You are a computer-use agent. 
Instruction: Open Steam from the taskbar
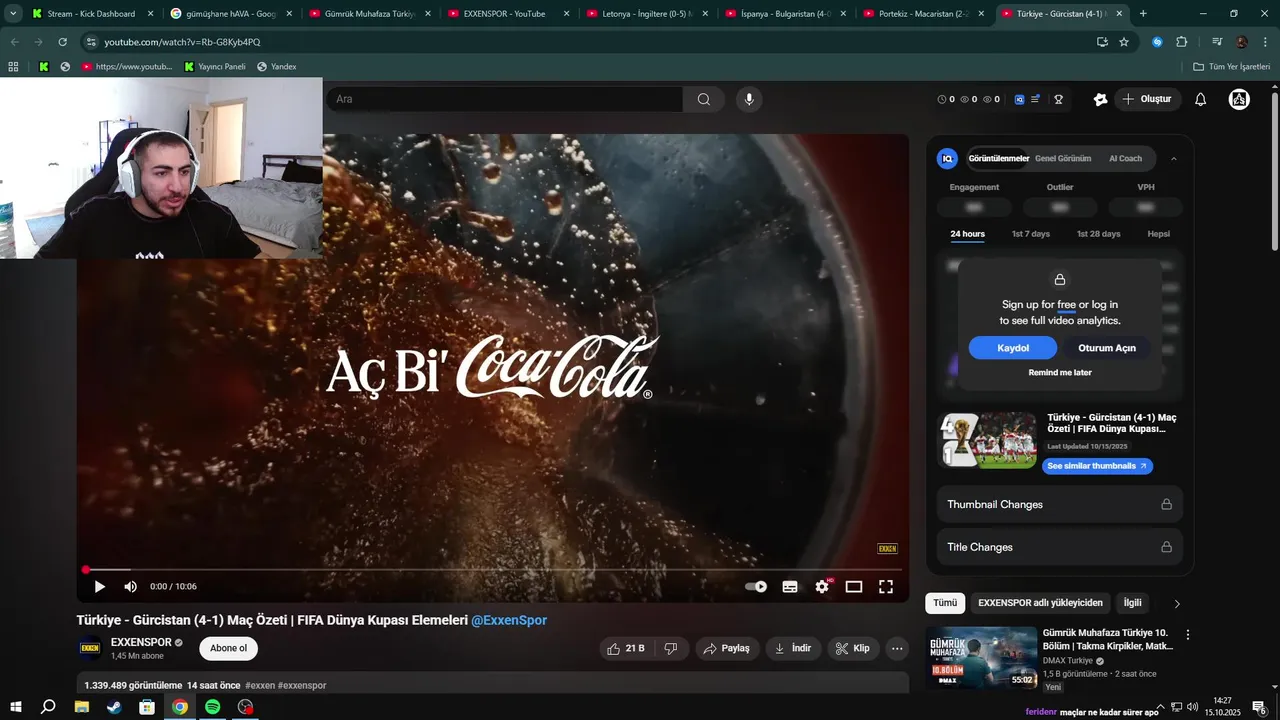114,707
